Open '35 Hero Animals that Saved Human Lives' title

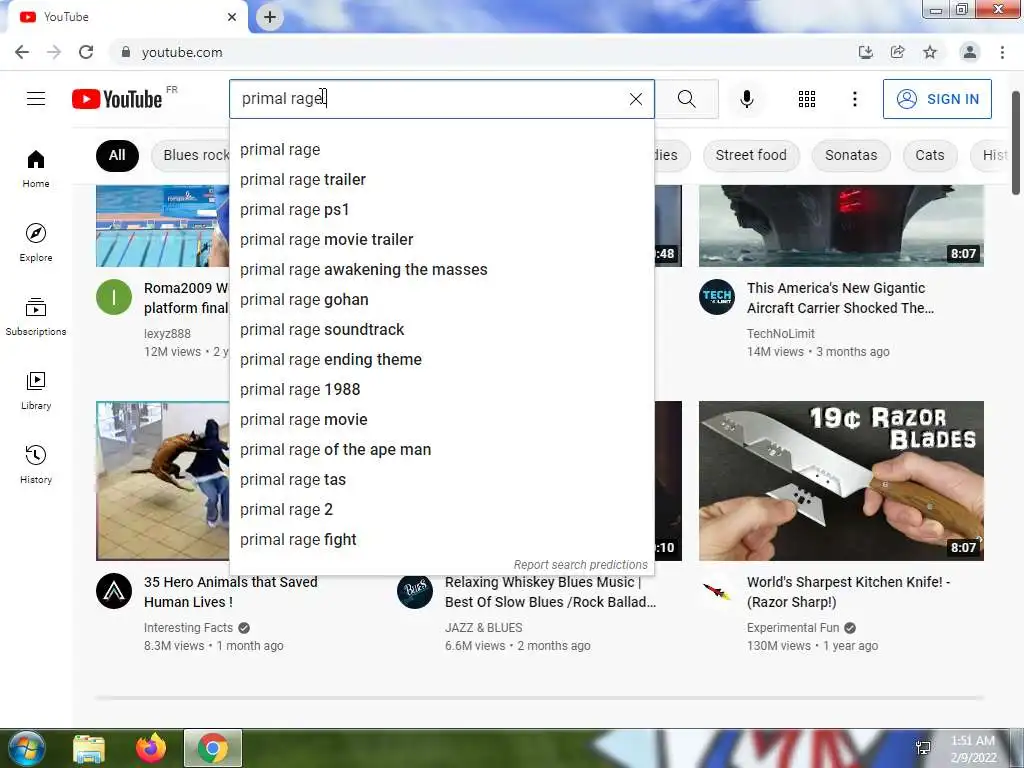coord(231,592)
